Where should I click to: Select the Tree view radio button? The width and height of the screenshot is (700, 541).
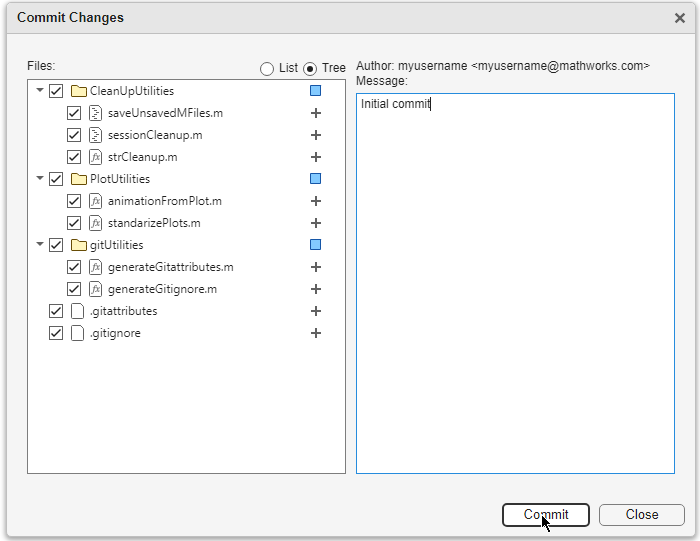[310, 69]
